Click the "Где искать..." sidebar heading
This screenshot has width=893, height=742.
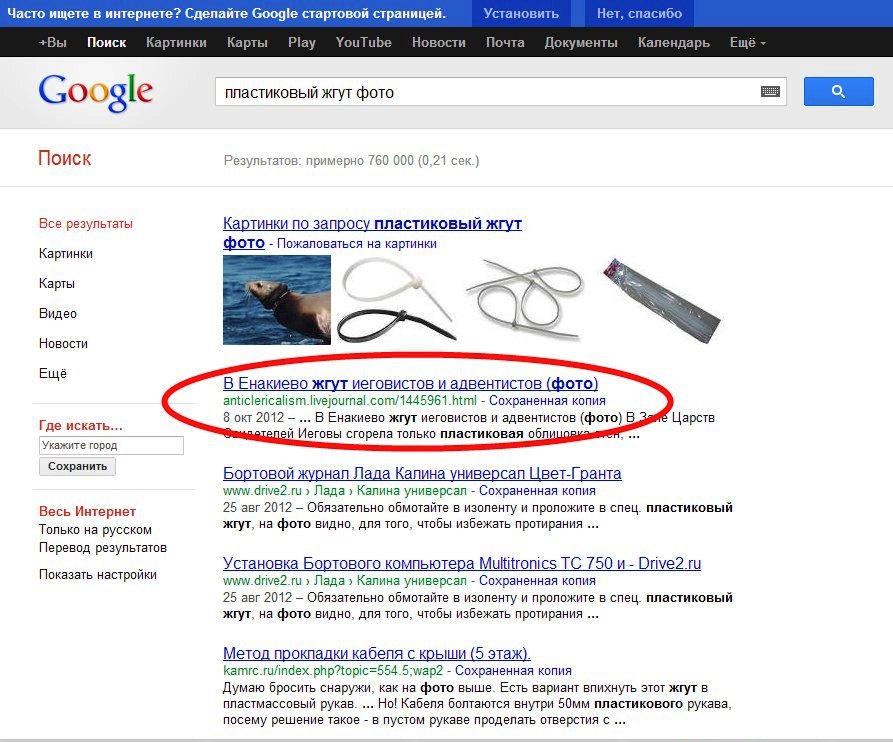click(80, 425)
